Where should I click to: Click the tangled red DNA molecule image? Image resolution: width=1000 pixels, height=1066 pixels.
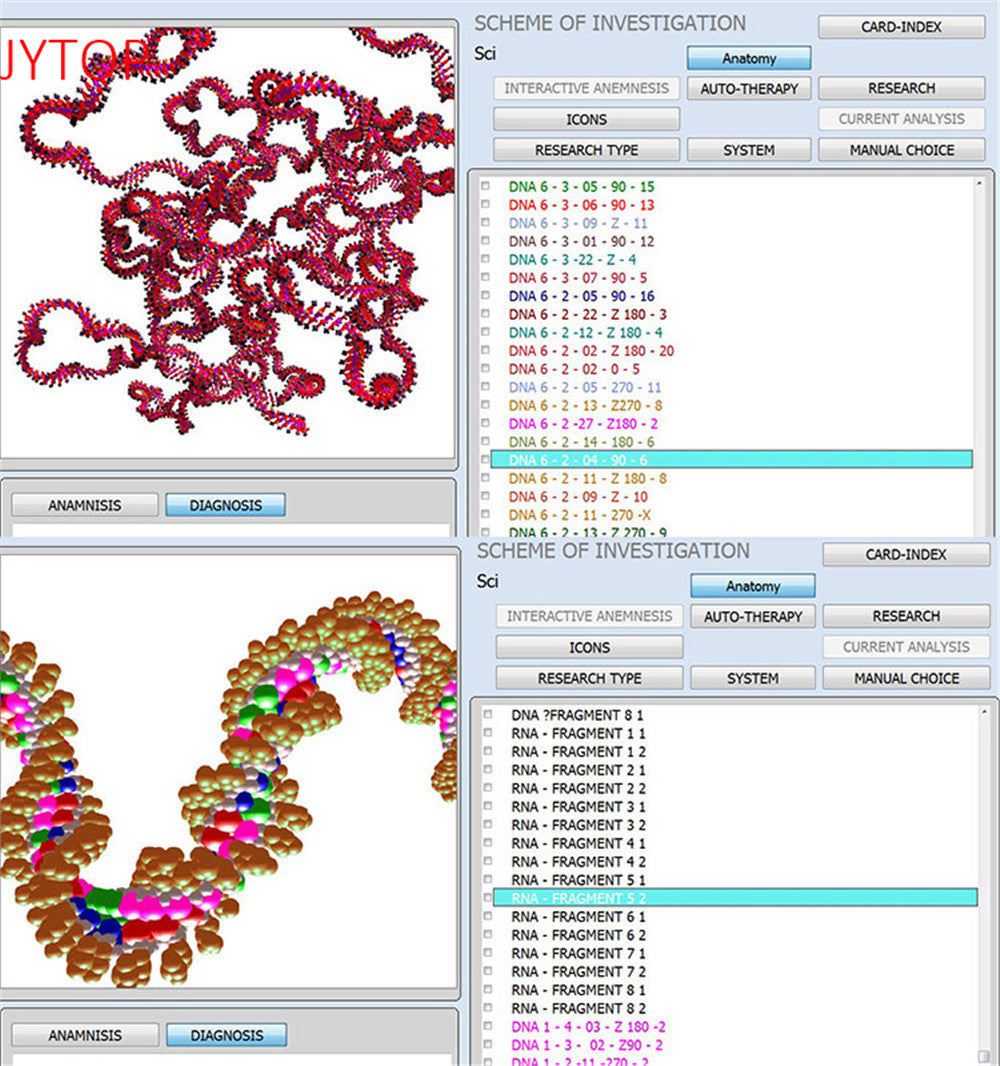[228, 240]
